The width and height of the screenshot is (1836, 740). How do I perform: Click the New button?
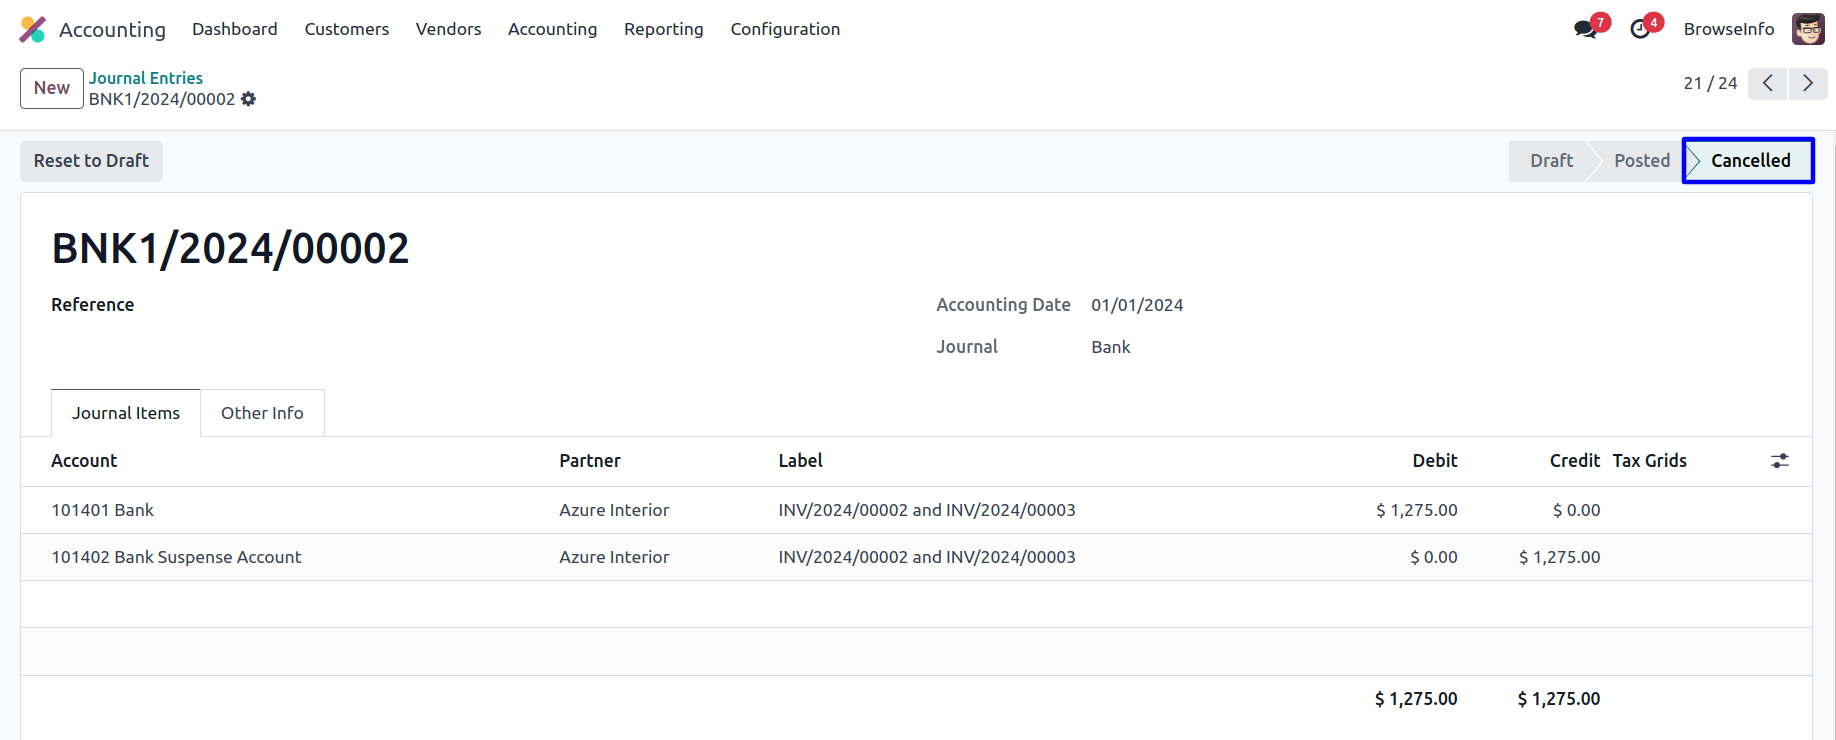click(x=52, y=88)
